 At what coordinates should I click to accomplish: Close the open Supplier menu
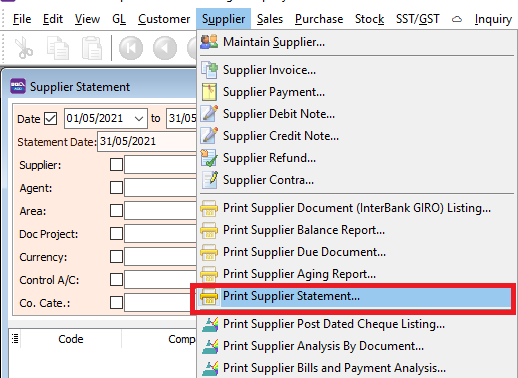[x=223, y=19]
